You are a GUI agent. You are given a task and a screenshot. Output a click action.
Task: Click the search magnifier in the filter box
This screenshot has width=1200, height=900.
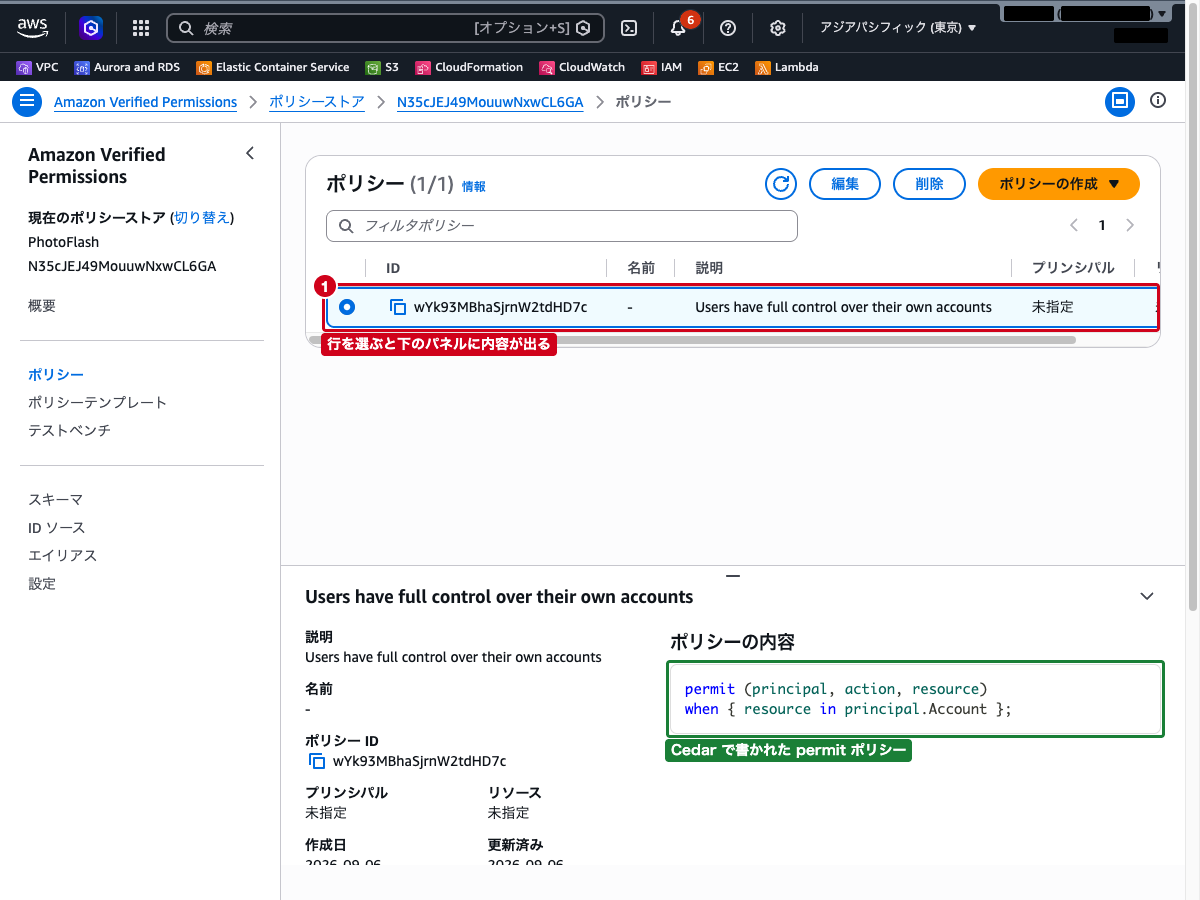[346, 226]
